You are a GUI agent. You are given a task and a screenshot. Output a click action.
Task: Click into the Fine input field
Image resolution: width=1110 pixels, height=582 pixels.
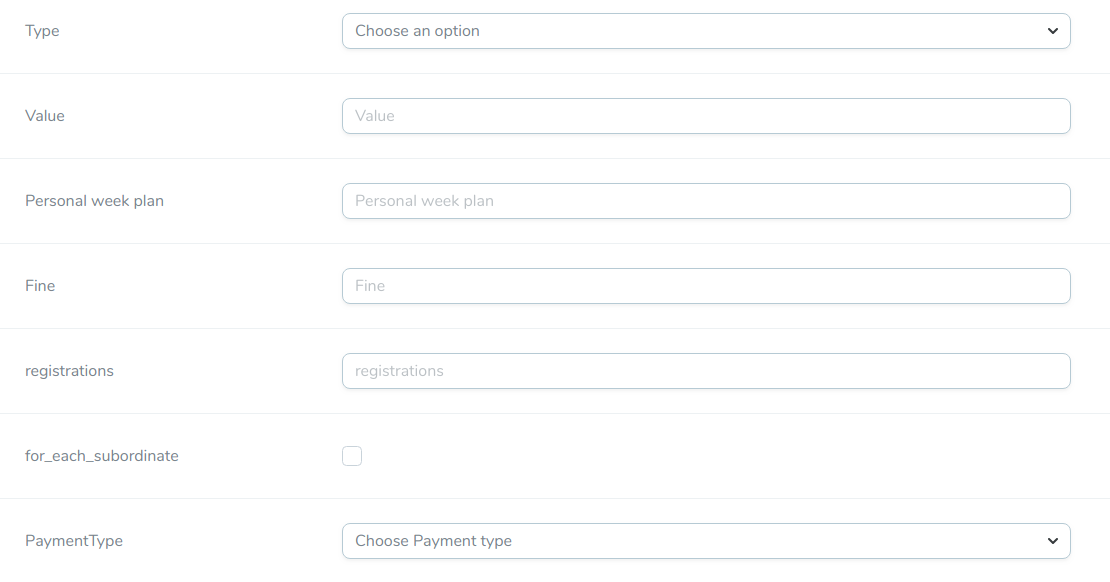tap(705, 286)
